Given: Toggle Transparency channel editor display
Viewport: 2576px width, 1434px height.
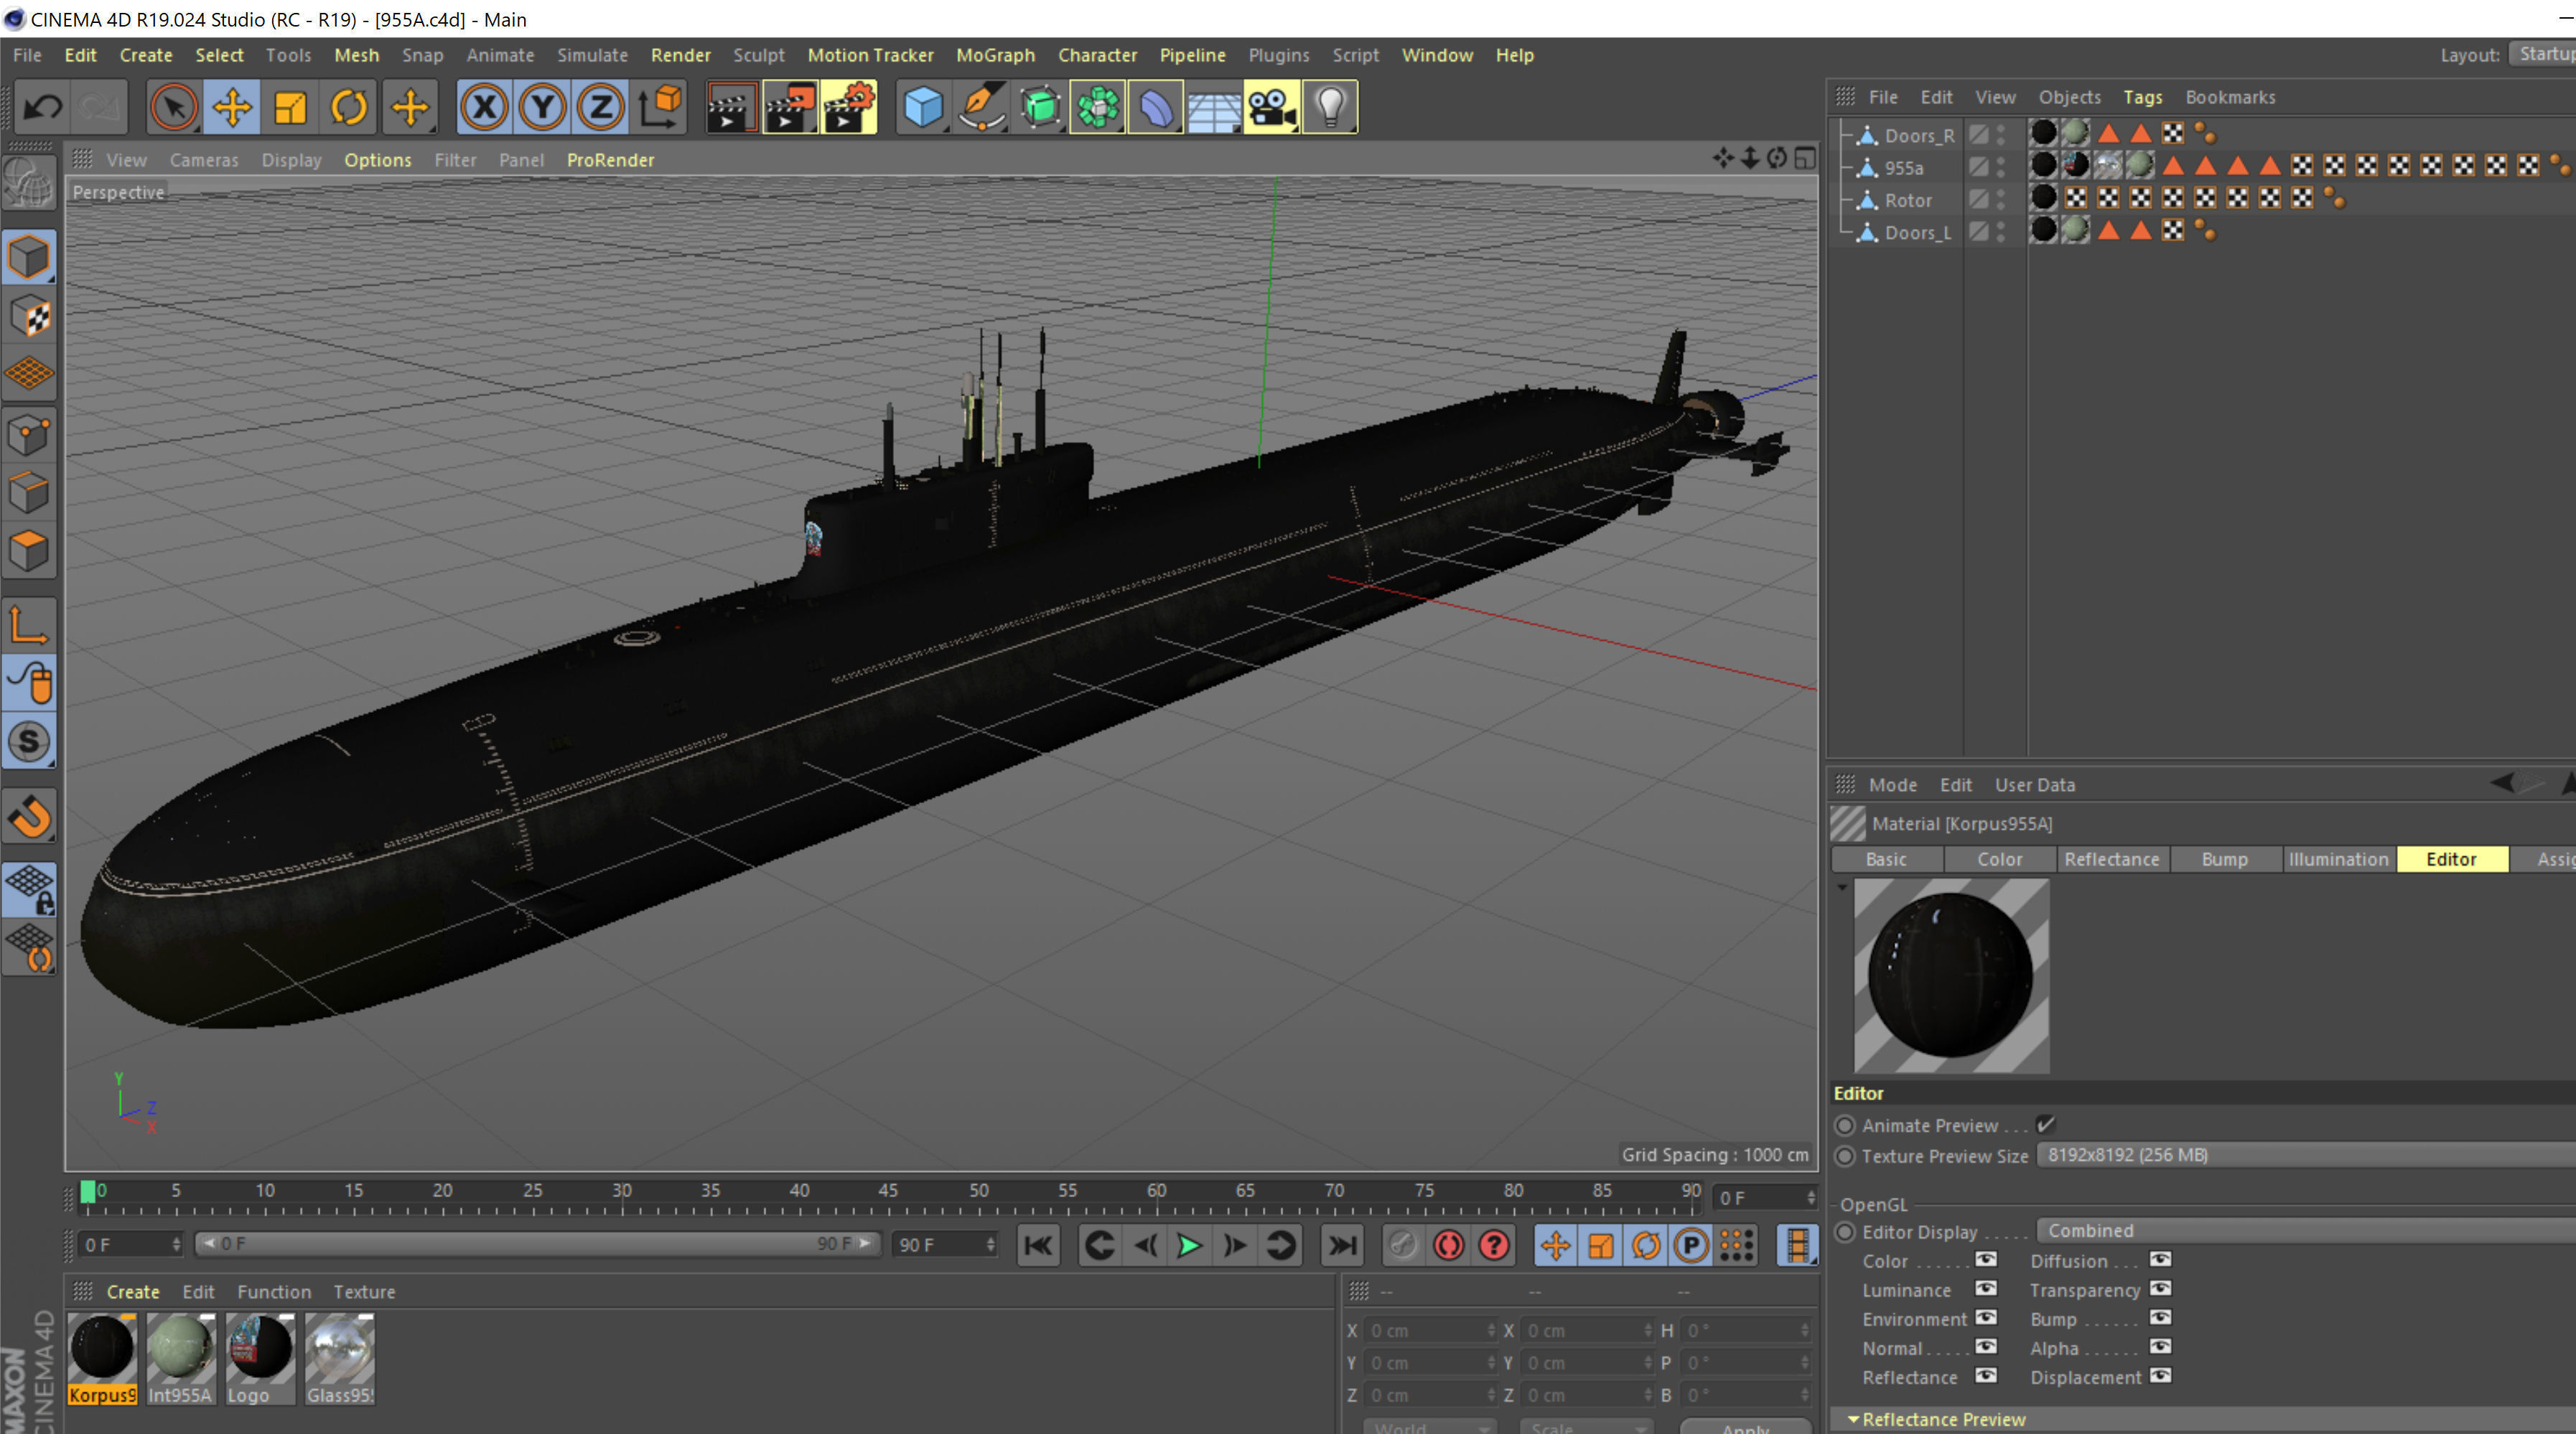Looking at the screenshot, I should [2160, 1289].
